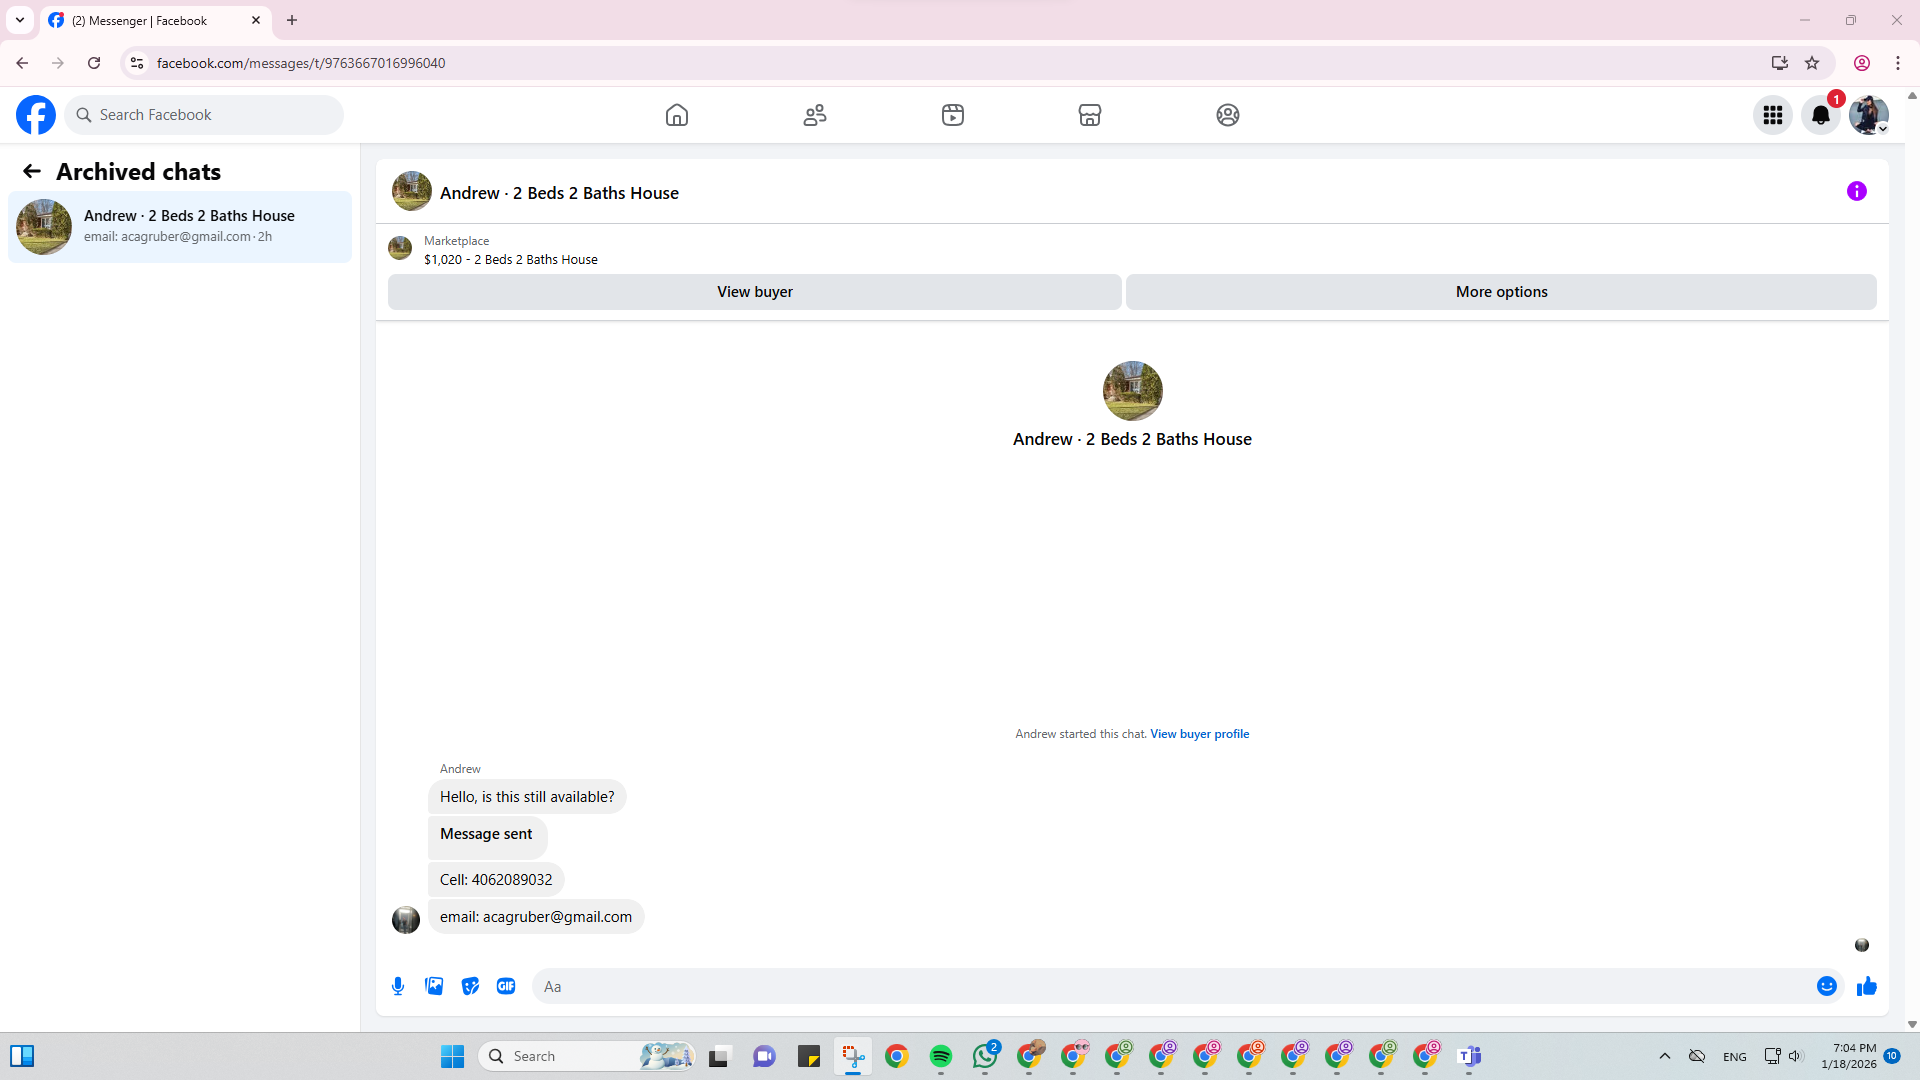The width and height of the screenshot is (1920, 1080).
Task: Go back from Archived chats
Action: click(x=32, y=172)
